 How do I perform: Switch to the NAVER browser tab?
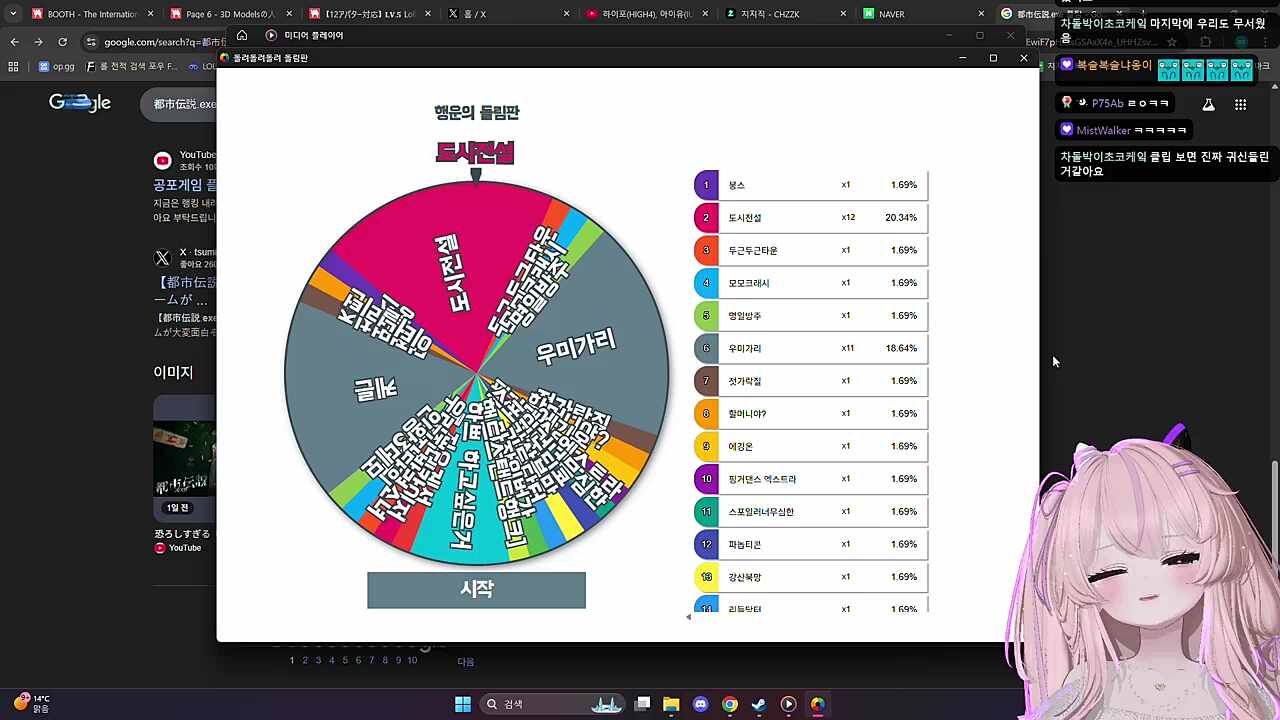click(890, 14)
